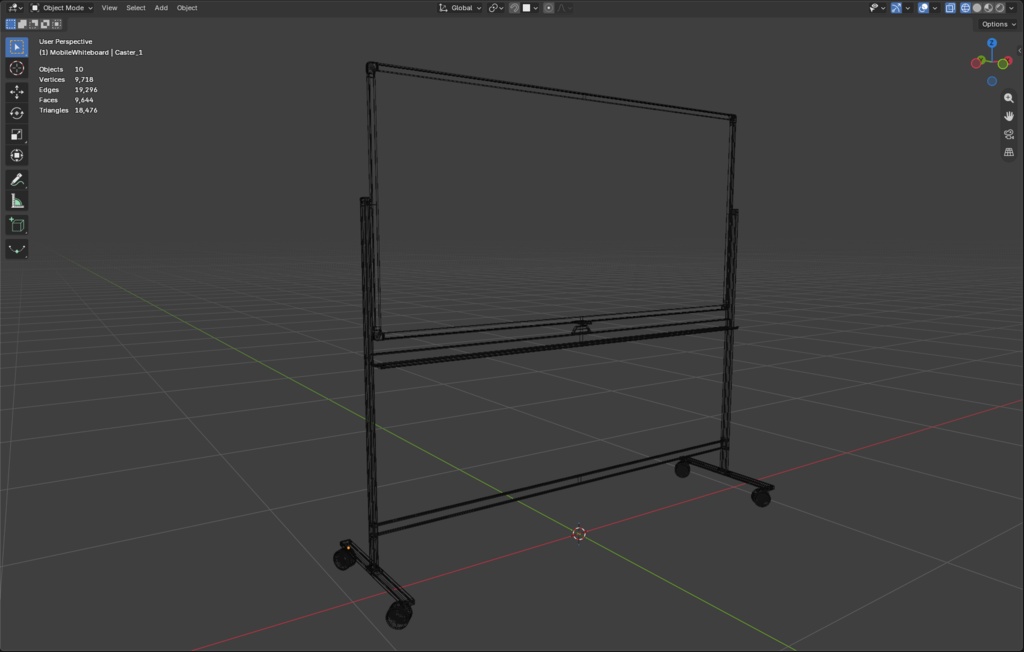Click the Z axis on navigation gizmo
Image resolution: width=1024 pixels, height=652 pixels.
click(x=992, y=43)
